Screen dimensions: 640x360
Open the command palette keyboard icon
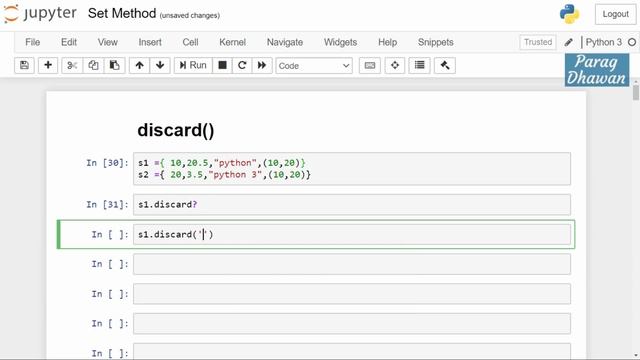pyautogui.click(x=370, y=65)
